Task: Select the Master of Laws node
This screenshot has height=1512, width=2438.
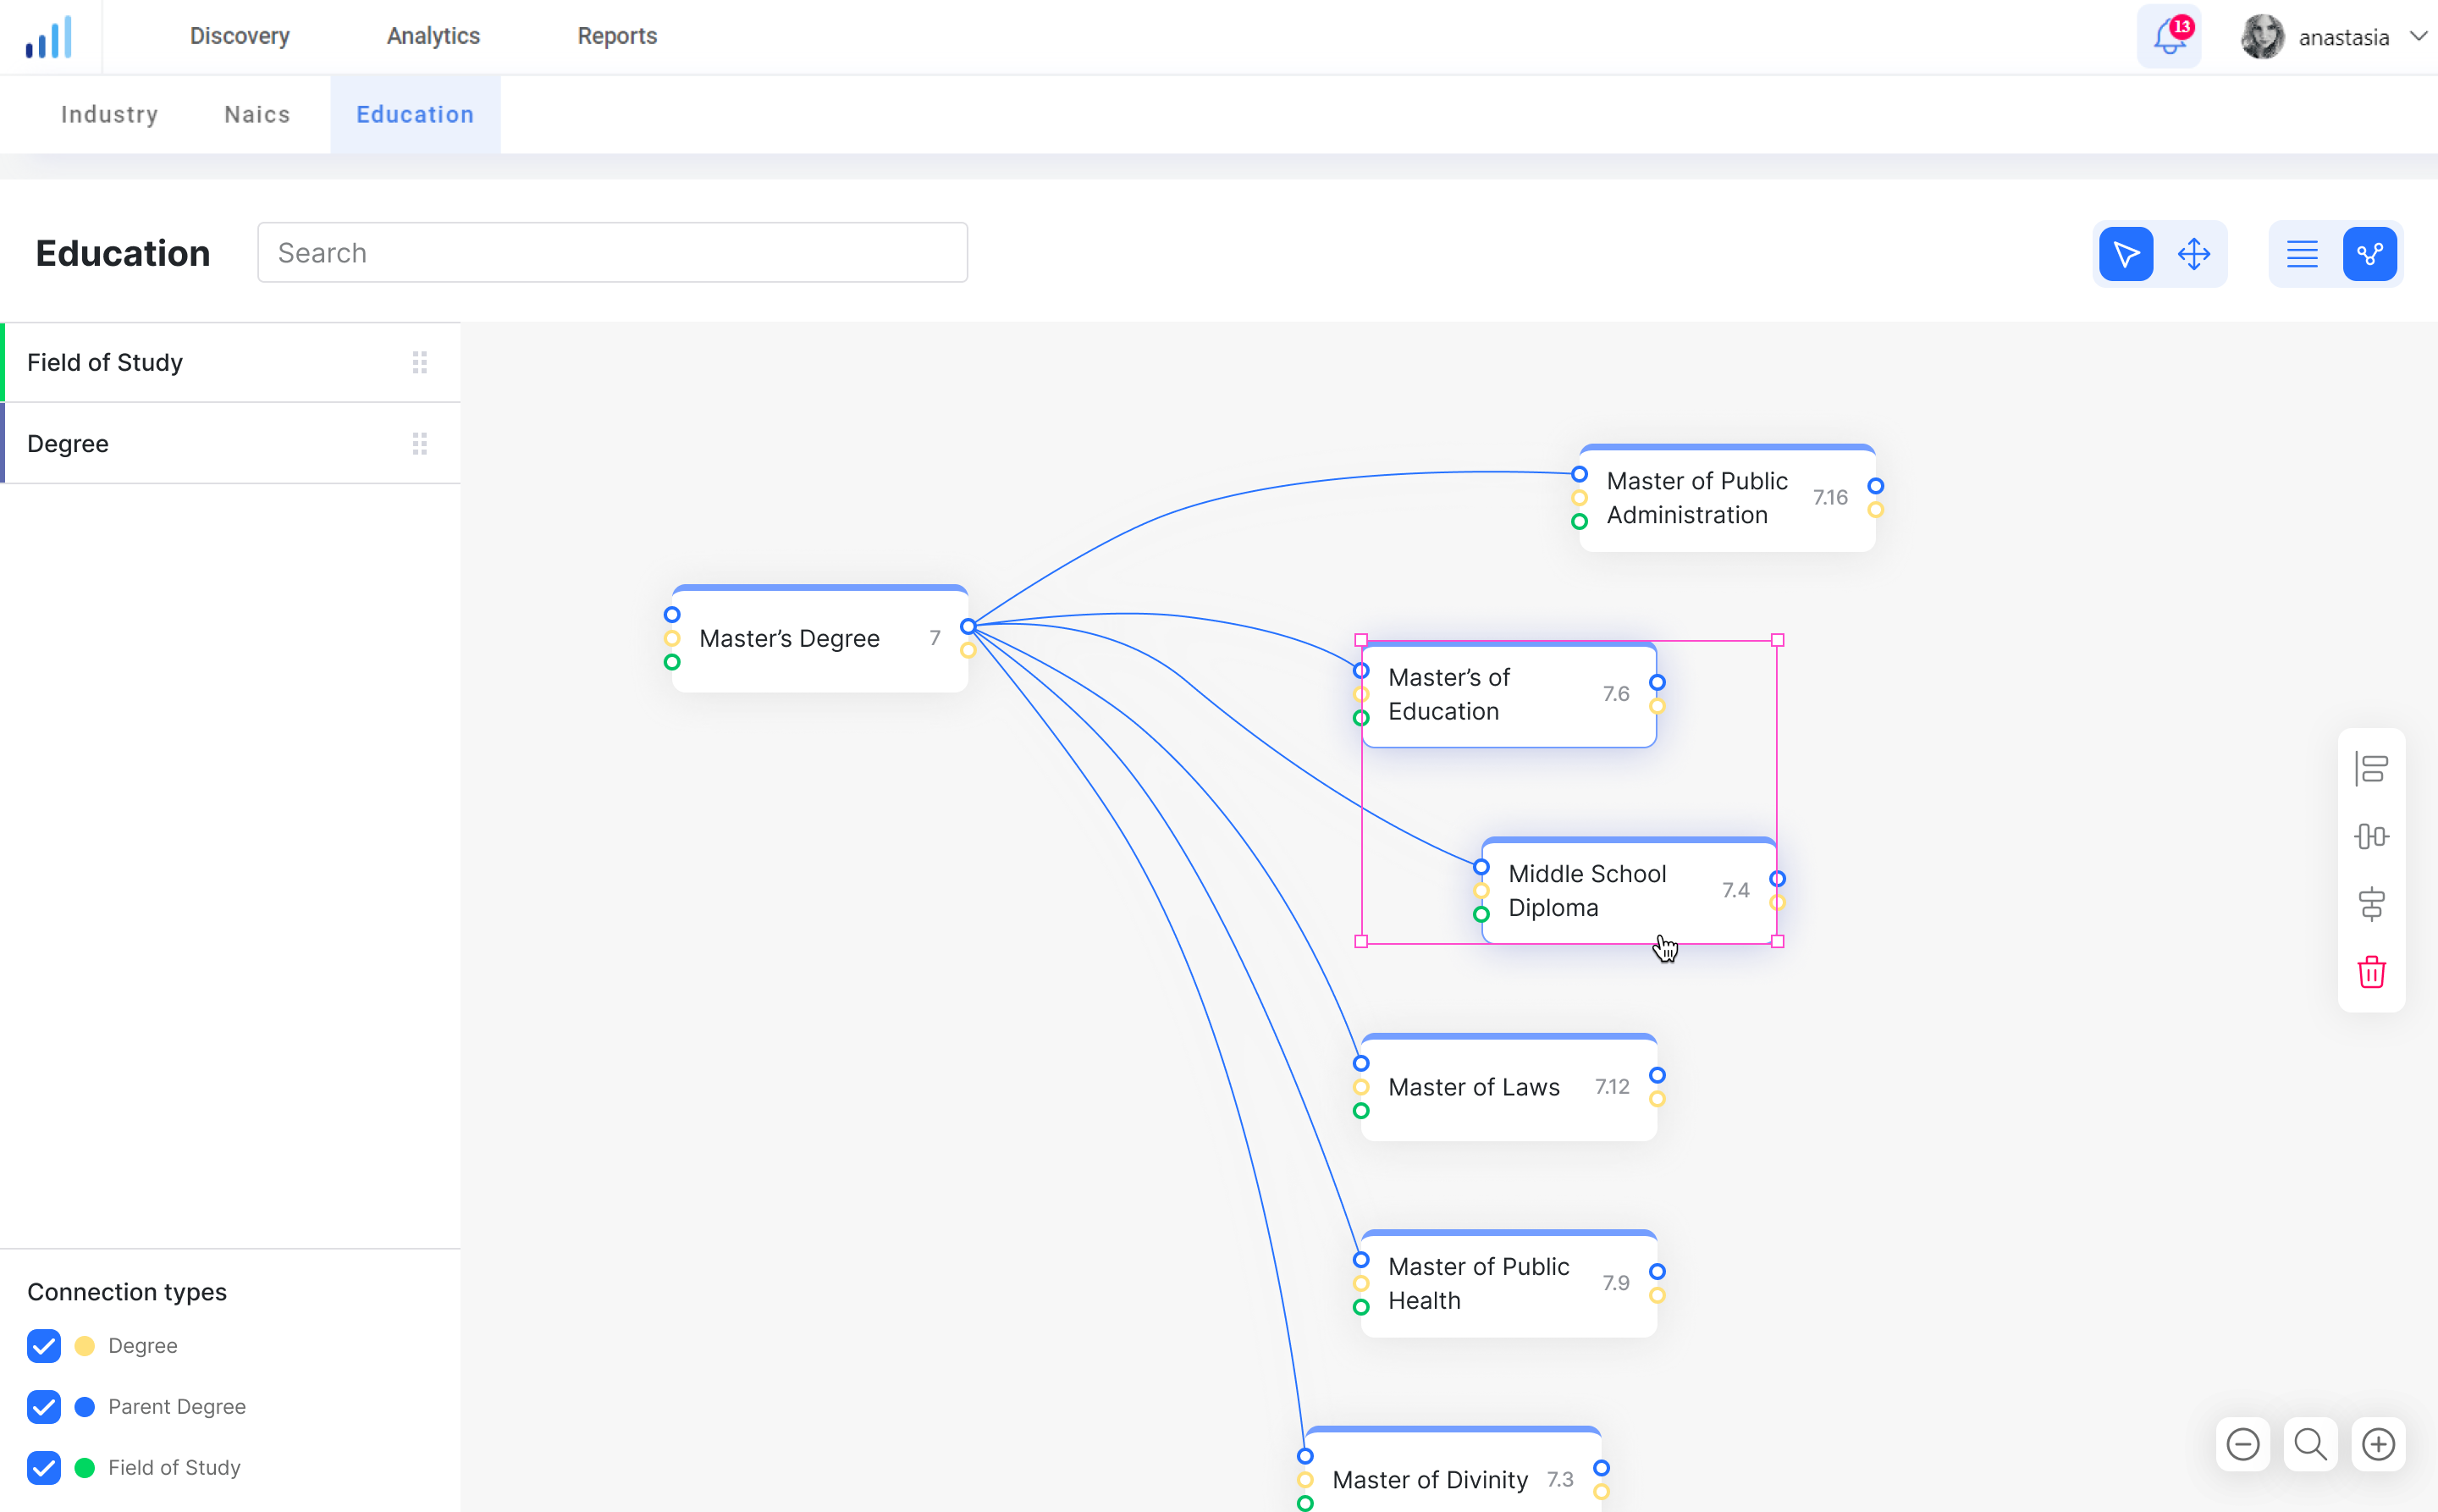Action: point(1509,1087)
